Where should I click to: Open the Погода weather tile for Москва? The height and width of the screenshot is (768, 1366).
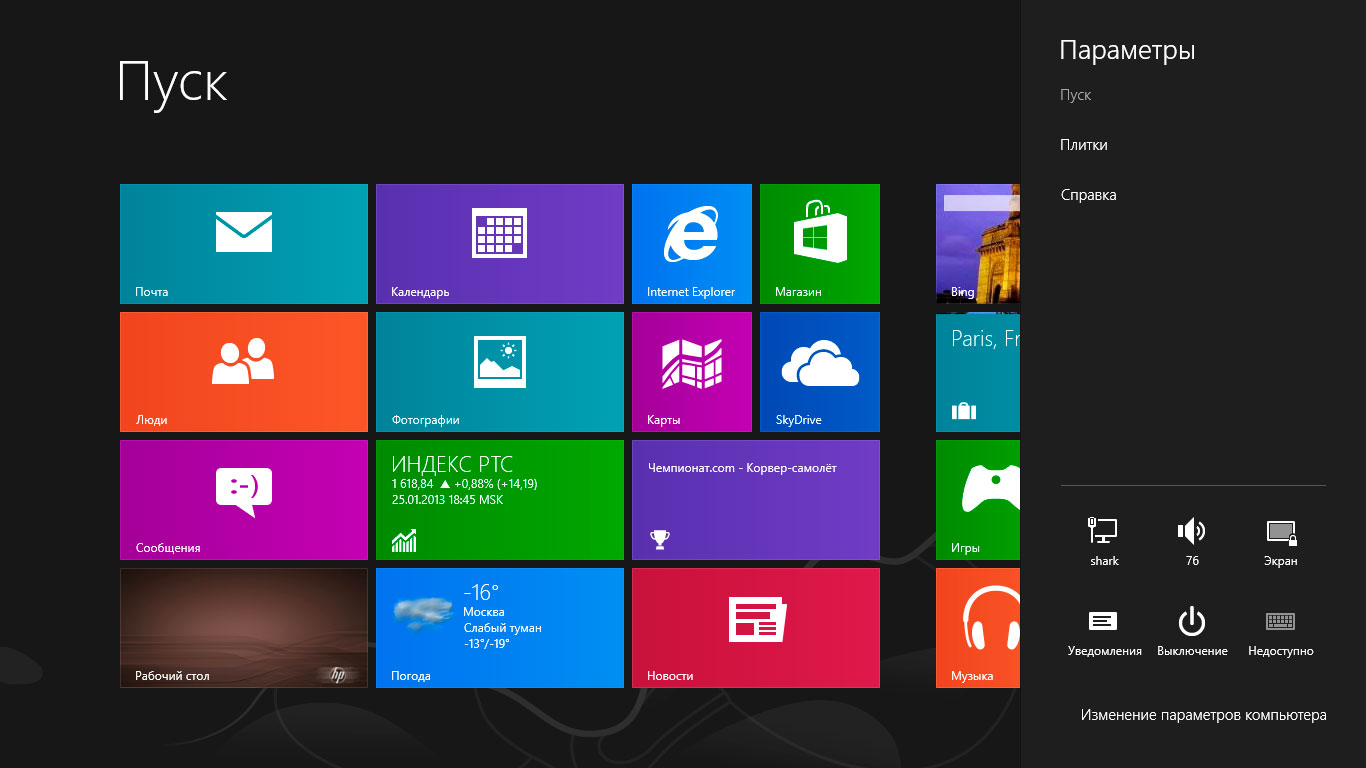499,627
